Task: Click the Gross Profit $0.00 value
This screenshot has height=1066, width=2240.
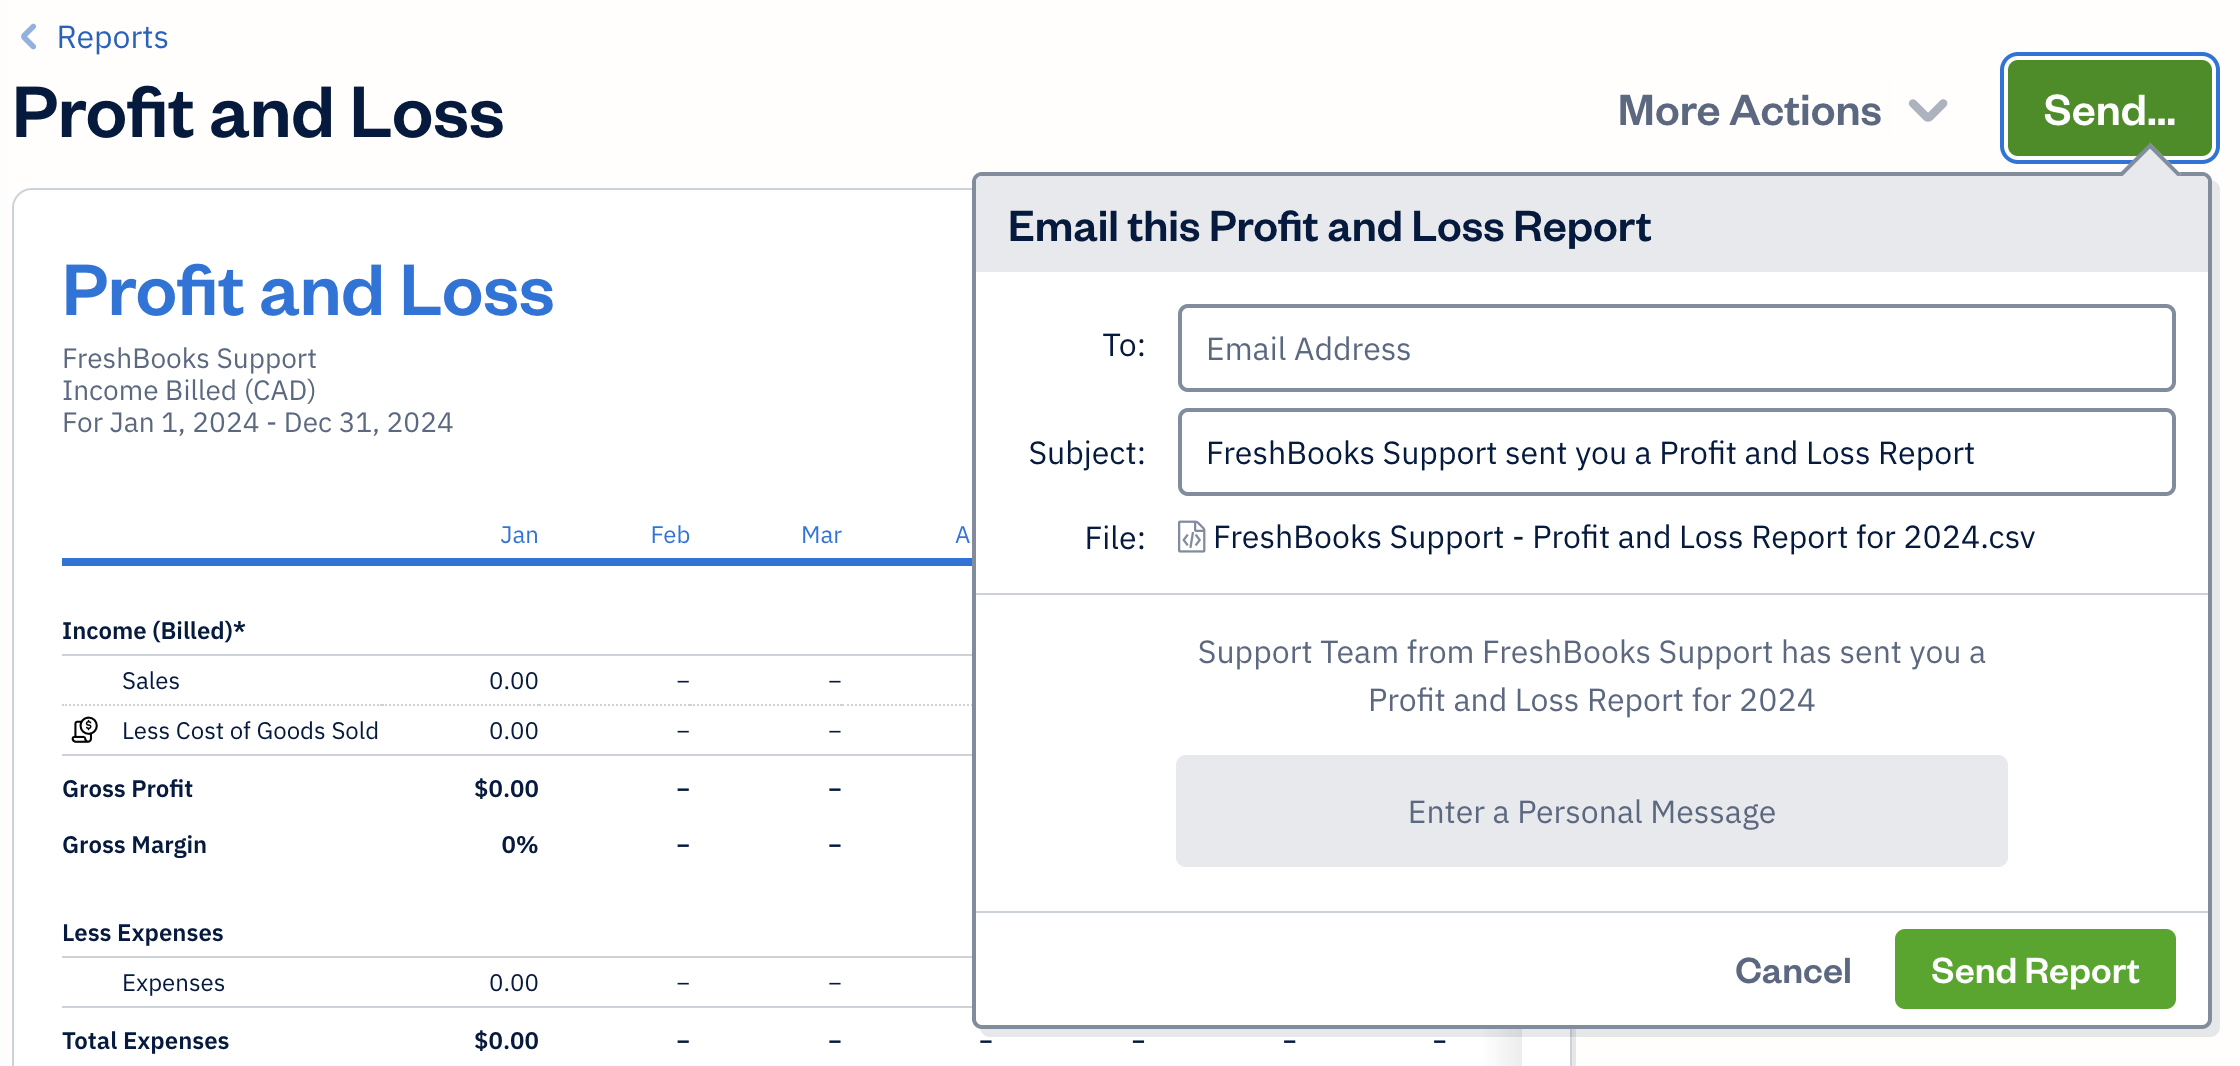Action: 506,789
